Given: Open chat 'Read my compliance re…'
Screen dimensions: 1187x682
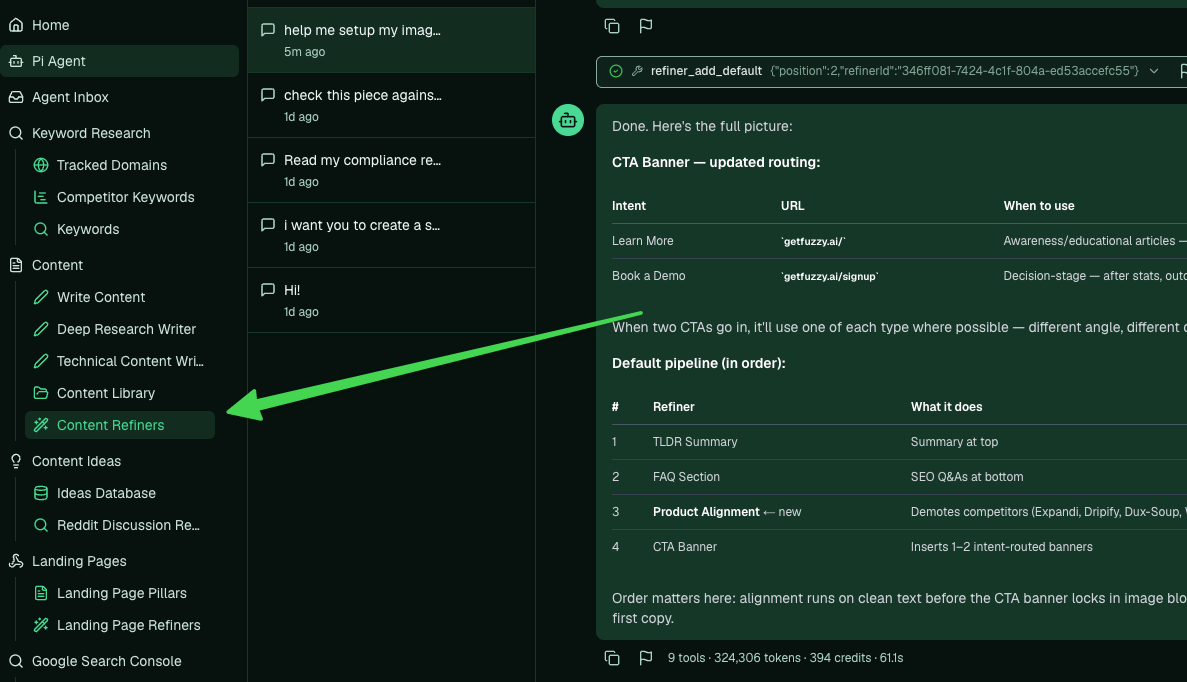Looking at the screenshot, I should [391, 170].
